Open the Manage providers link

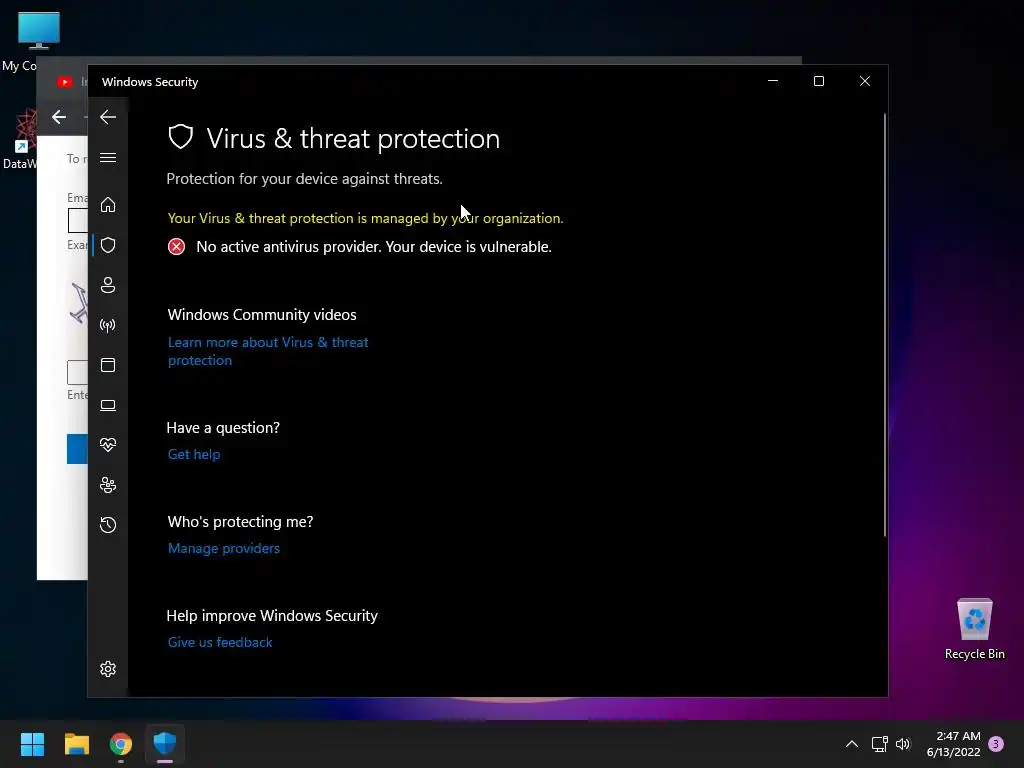point(224,549)
